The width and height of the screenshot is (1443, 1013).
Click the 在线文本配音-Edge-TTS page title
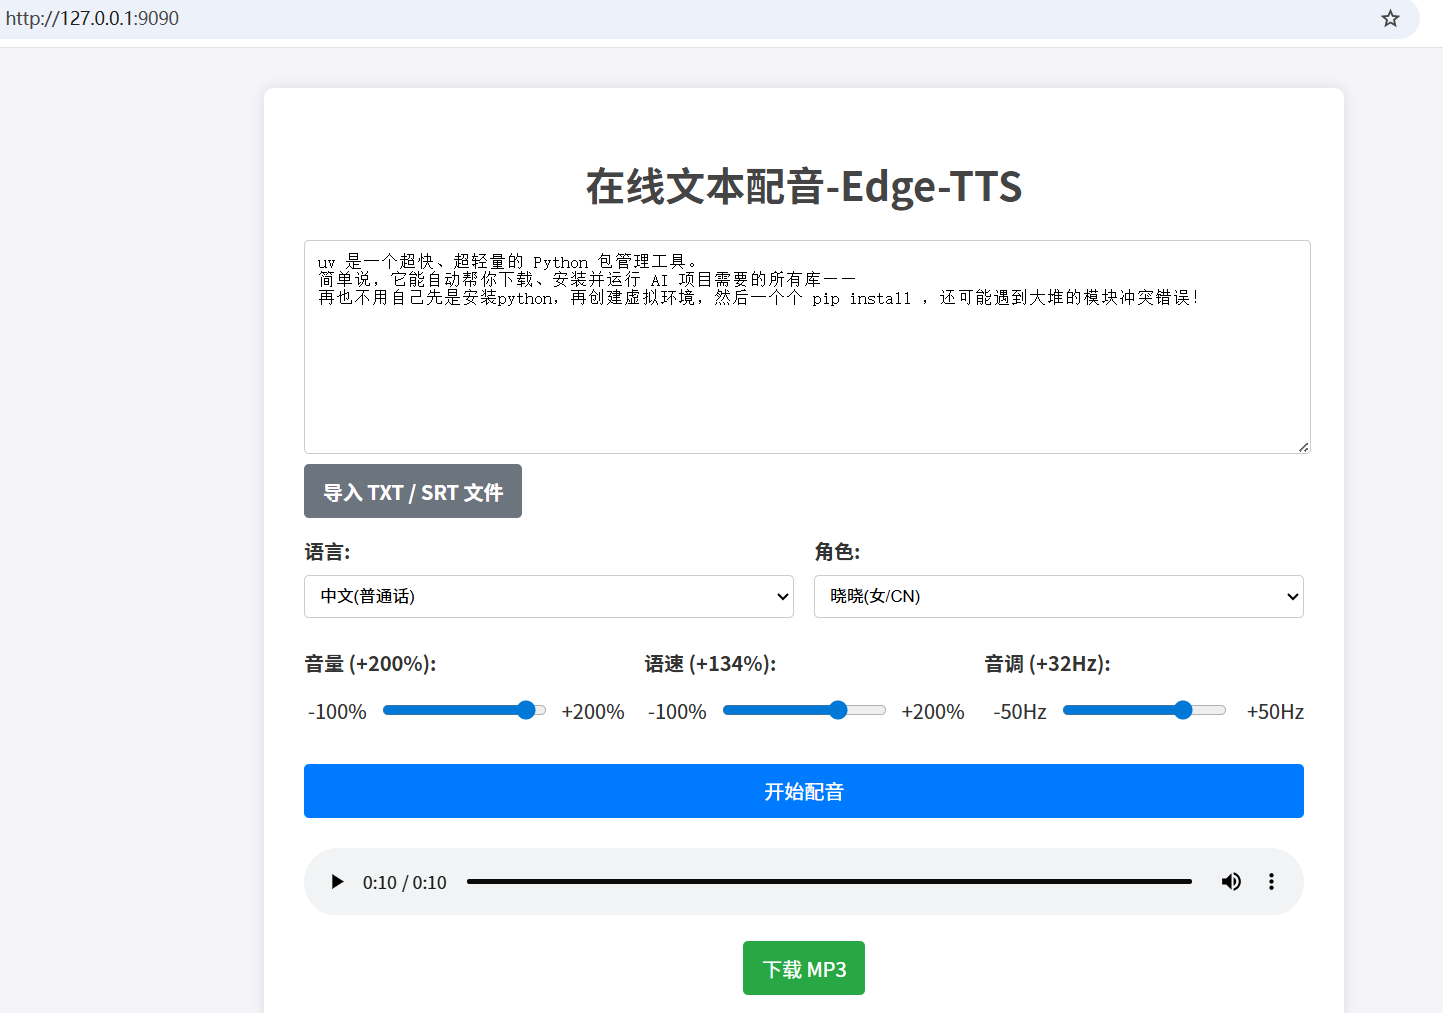[x=803, y=187]
